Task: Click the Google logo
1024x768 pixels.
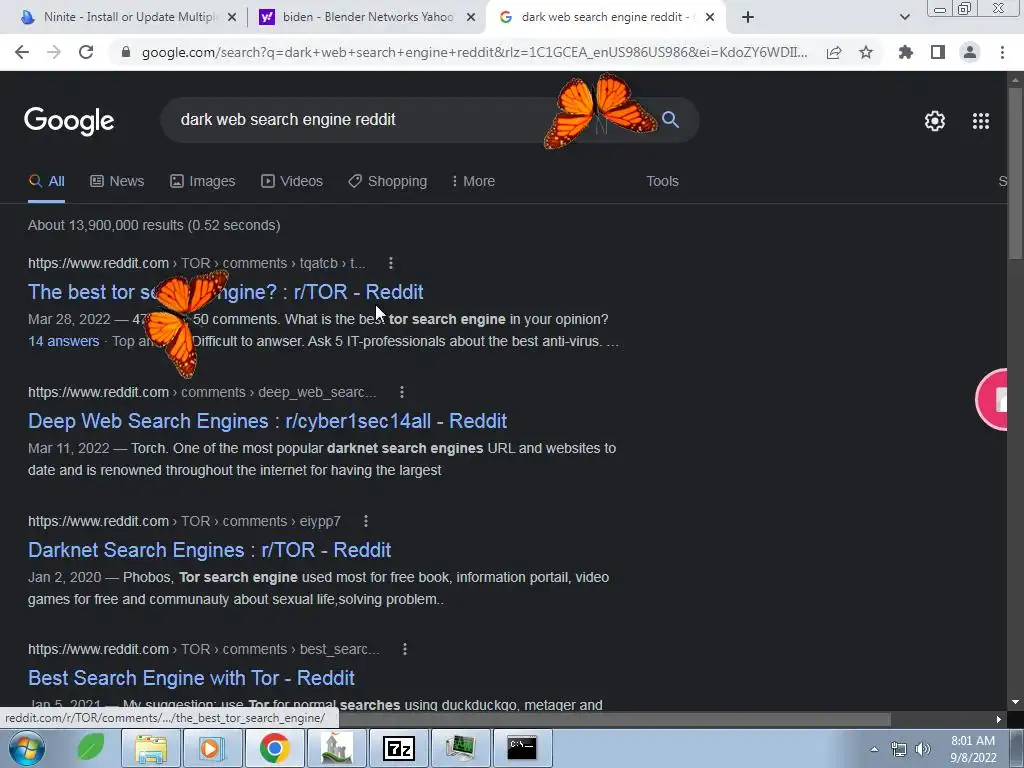Action: pyautogui.click(x=69, y=121)
